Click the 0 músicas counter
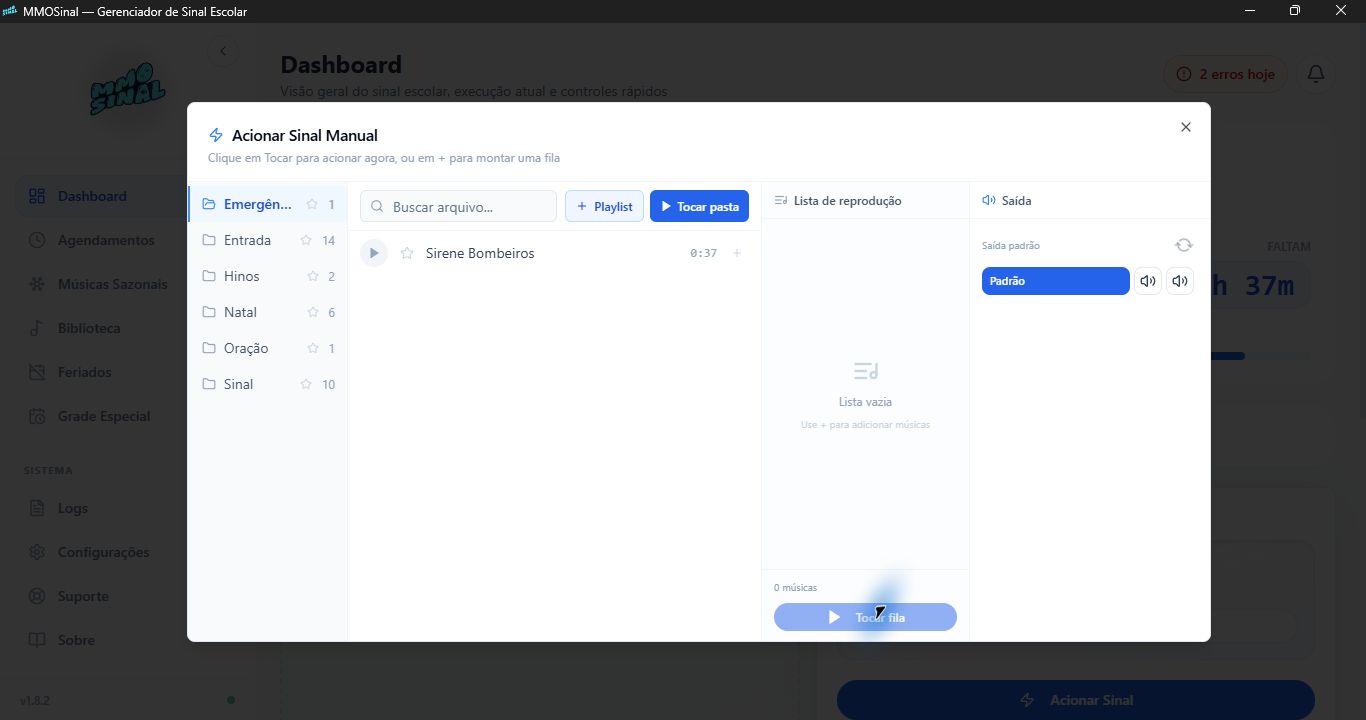Screen dimensions: 1366x720 point(795,587)
